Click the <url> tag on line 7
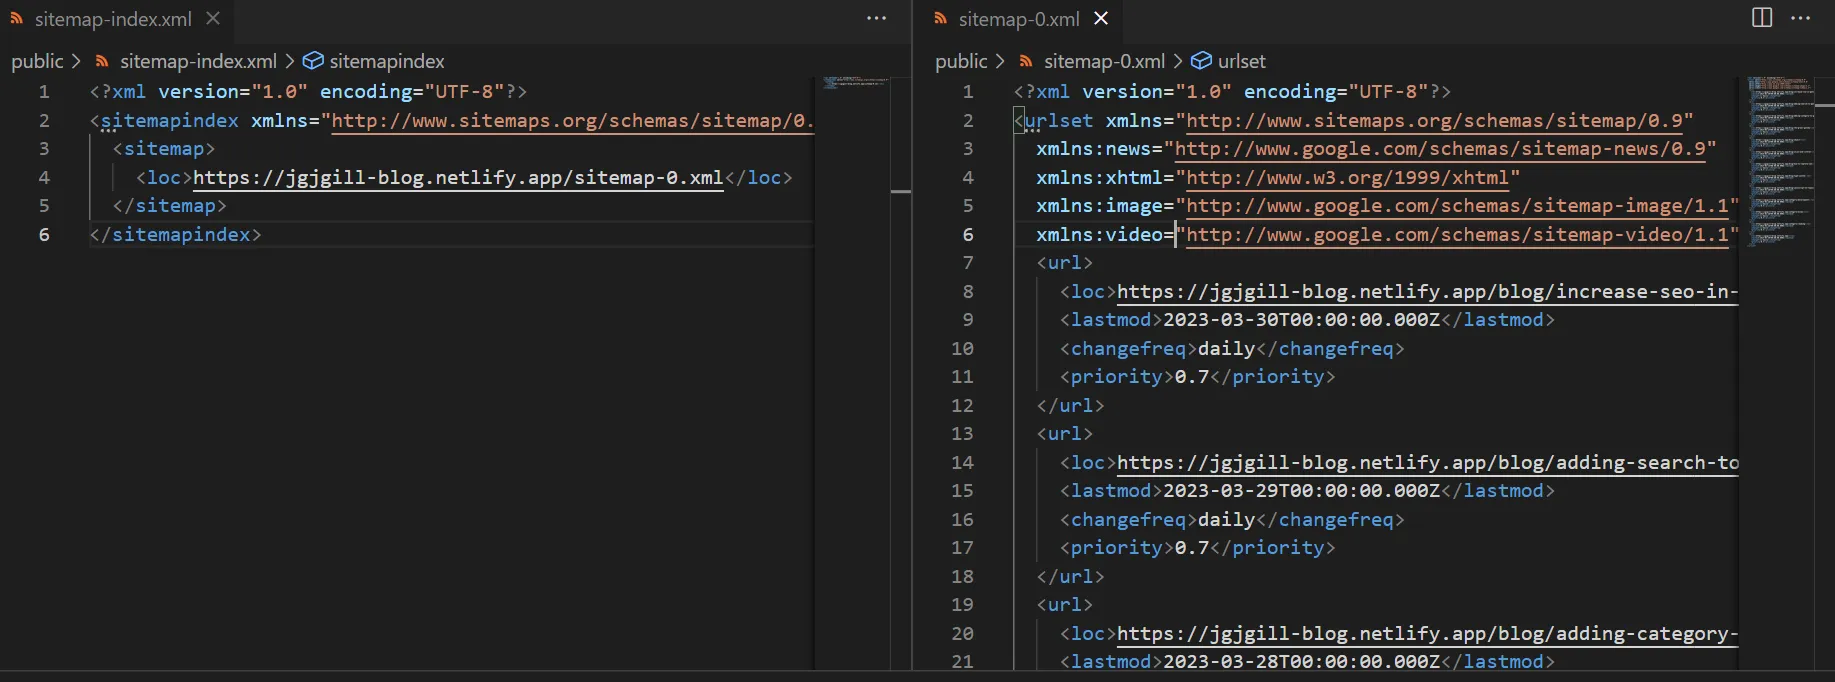 click(x=1065, y=262)
